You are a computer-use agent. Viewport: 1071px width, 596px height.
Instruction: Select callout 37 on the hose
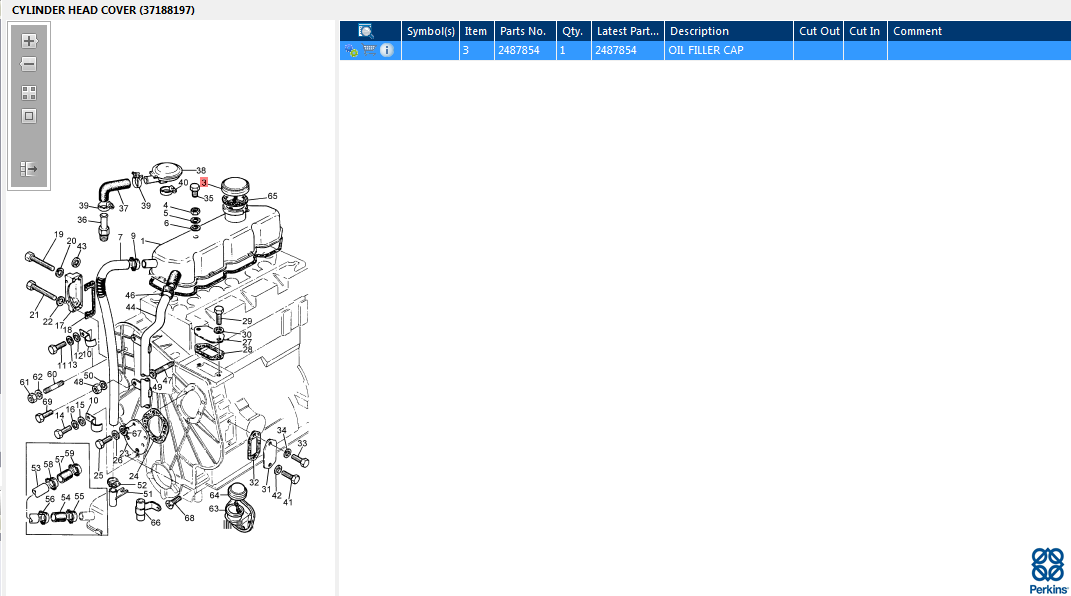tap(123, 209)
